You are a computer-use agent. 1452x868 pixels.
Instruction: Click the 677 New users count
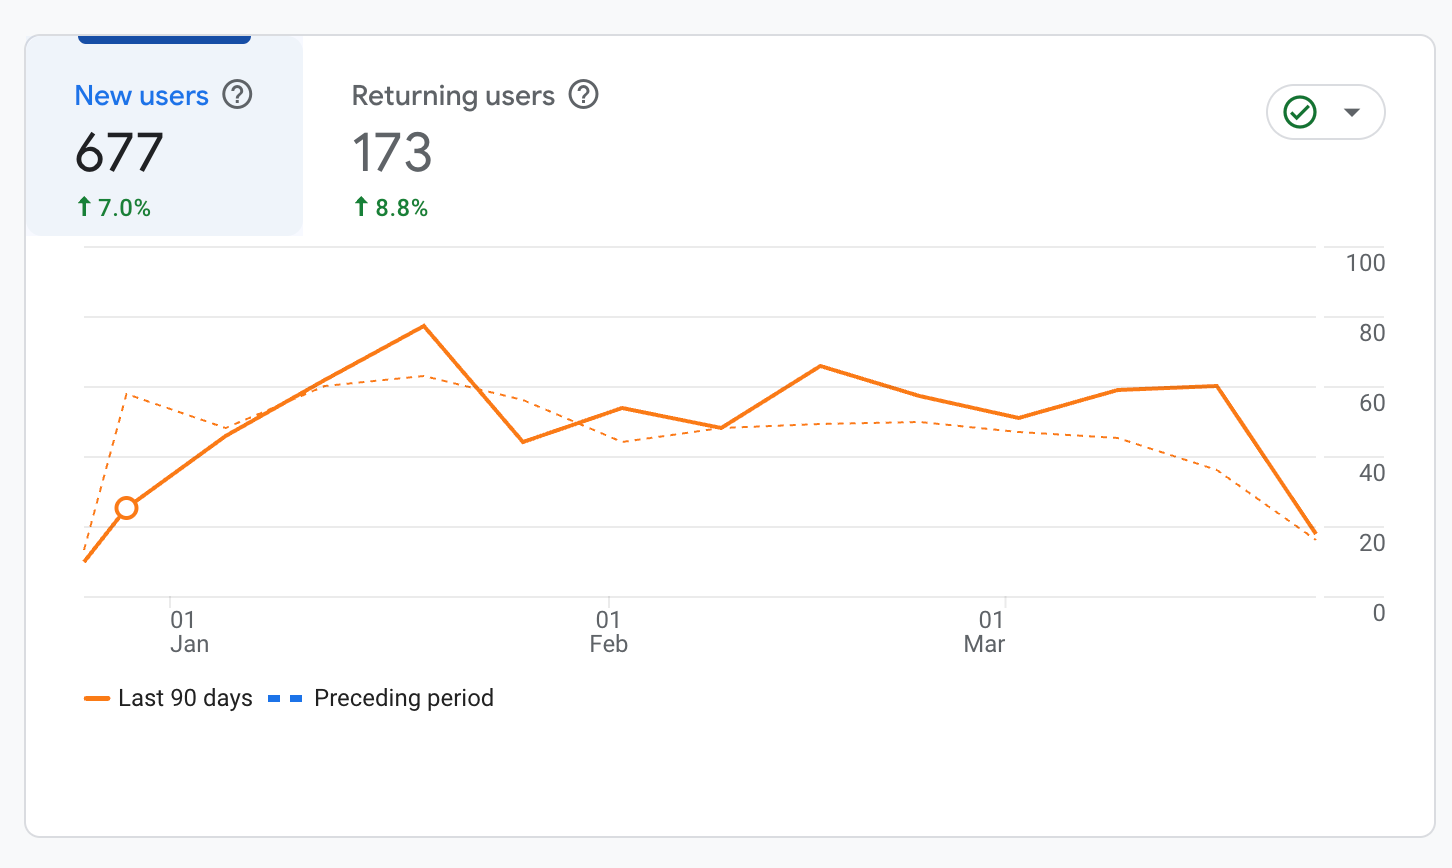point(120,152)
